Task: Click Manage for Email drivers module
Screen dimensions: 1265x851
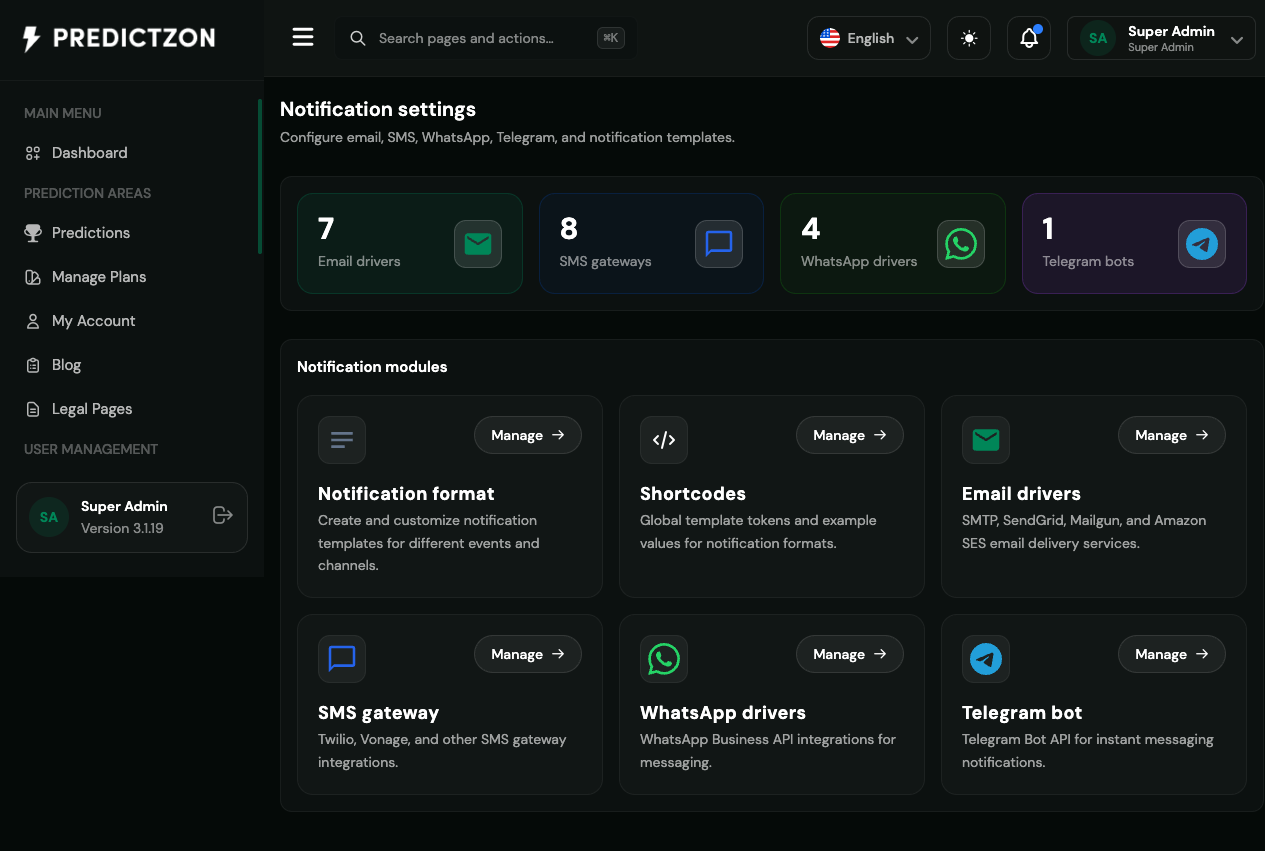Action: click(1172, 435)
